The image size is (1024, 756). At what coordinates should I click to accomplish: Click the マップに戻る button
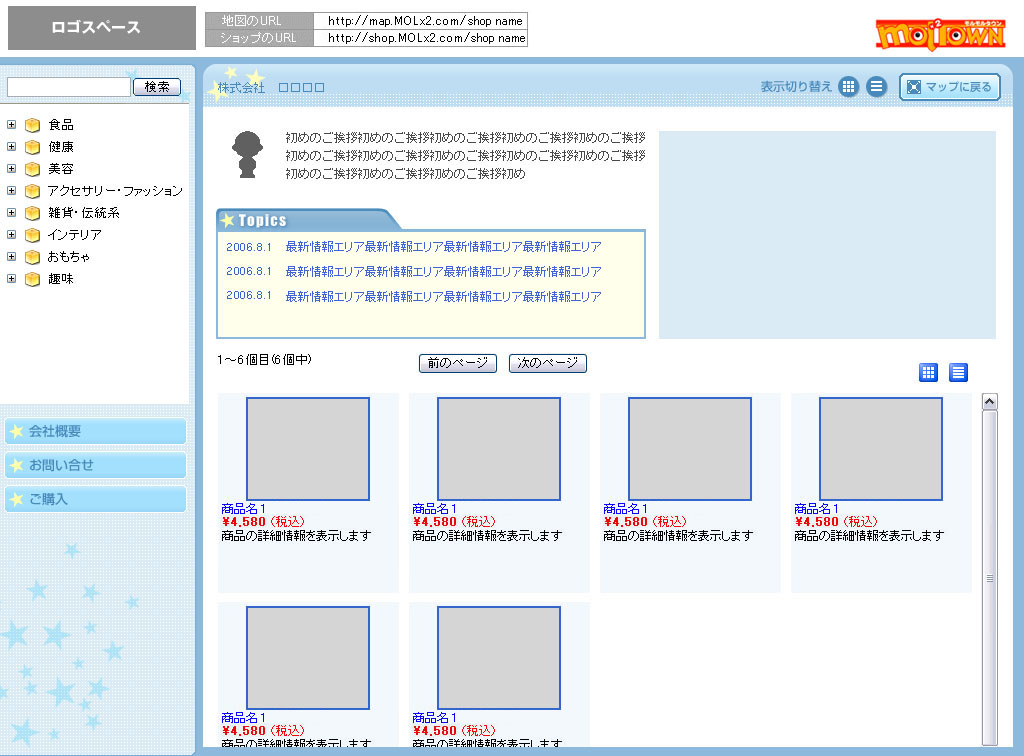[x=950, y=87]
